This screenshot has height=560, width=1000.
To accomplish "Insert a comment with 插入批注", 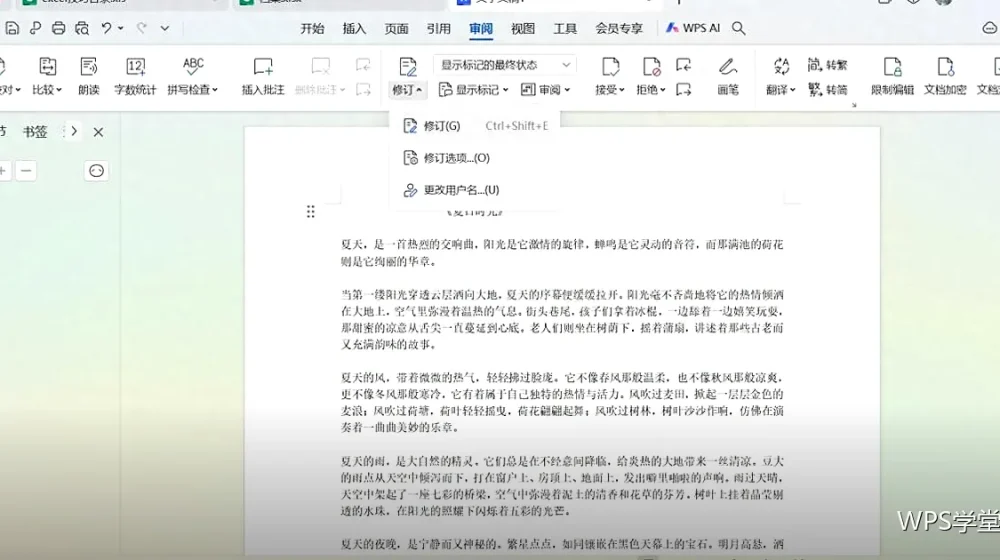I will click(x=263, y=76).
